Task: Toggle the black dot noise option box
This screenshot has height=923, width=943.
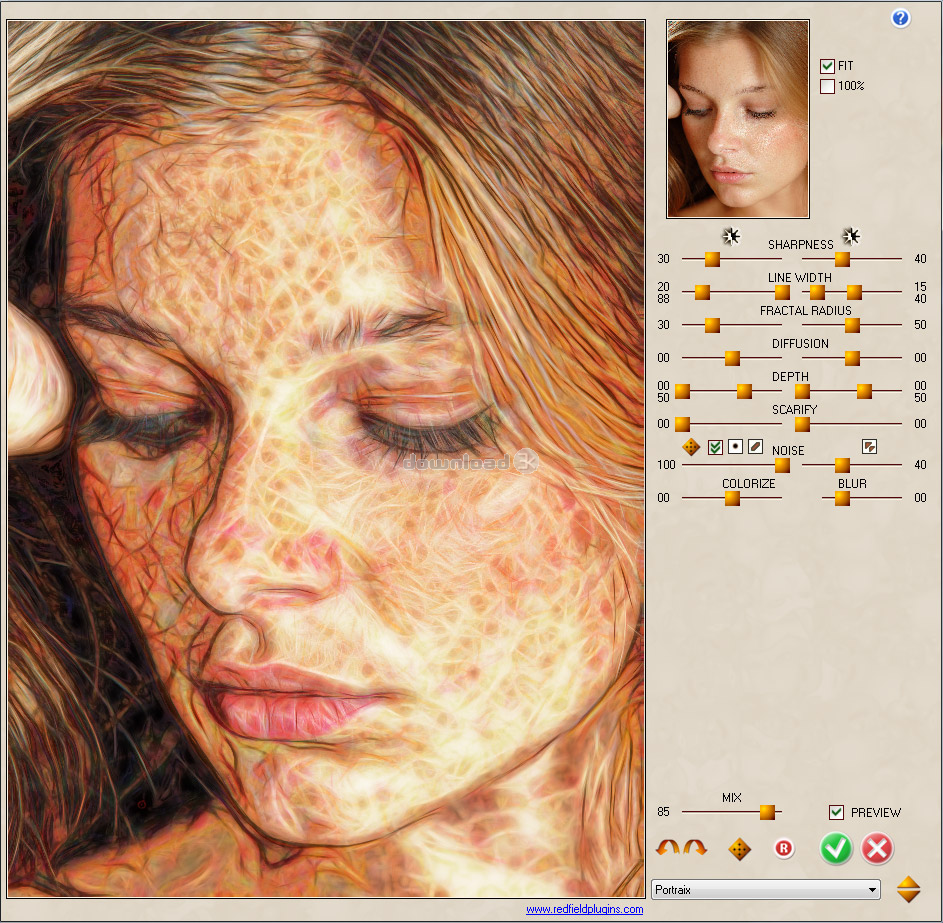Action: [x=735, y=447]
